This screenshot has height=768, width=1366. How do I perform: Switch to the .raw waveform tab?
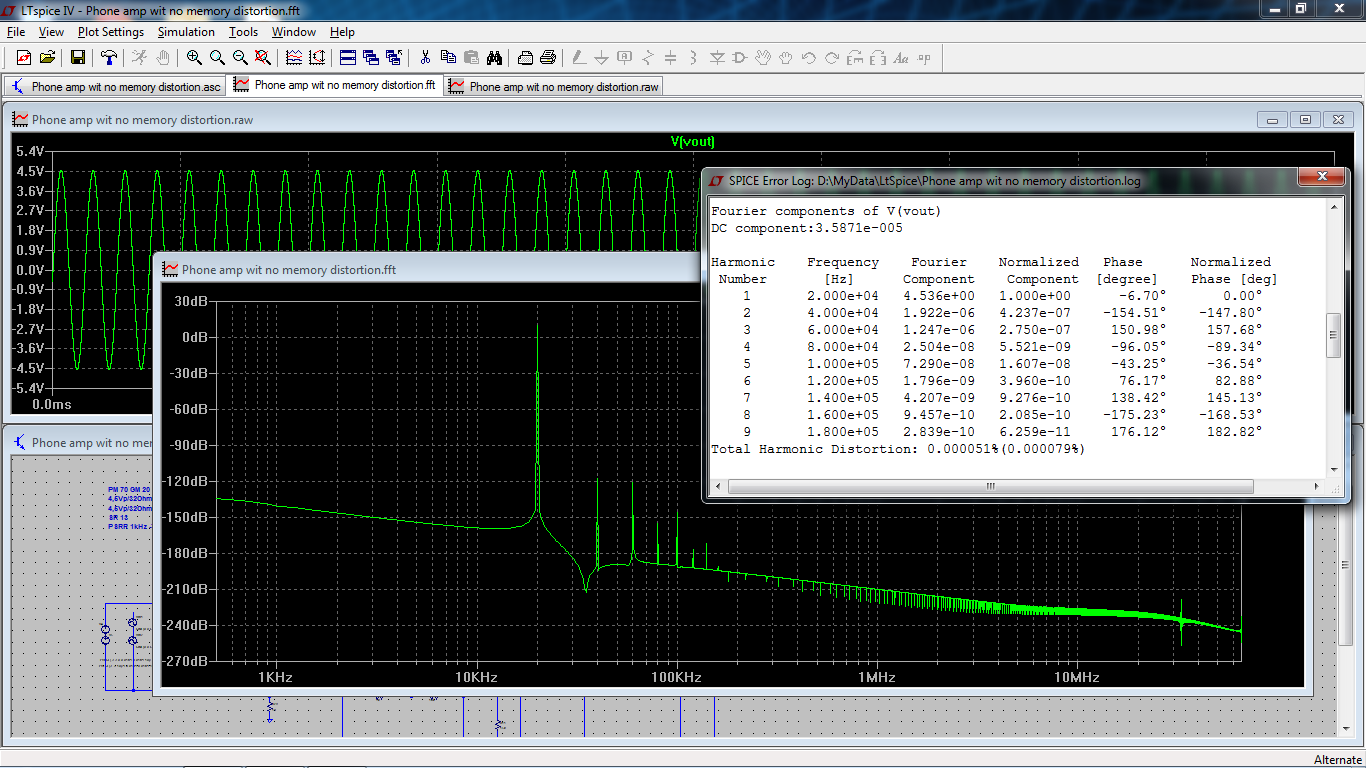(554, 86)
